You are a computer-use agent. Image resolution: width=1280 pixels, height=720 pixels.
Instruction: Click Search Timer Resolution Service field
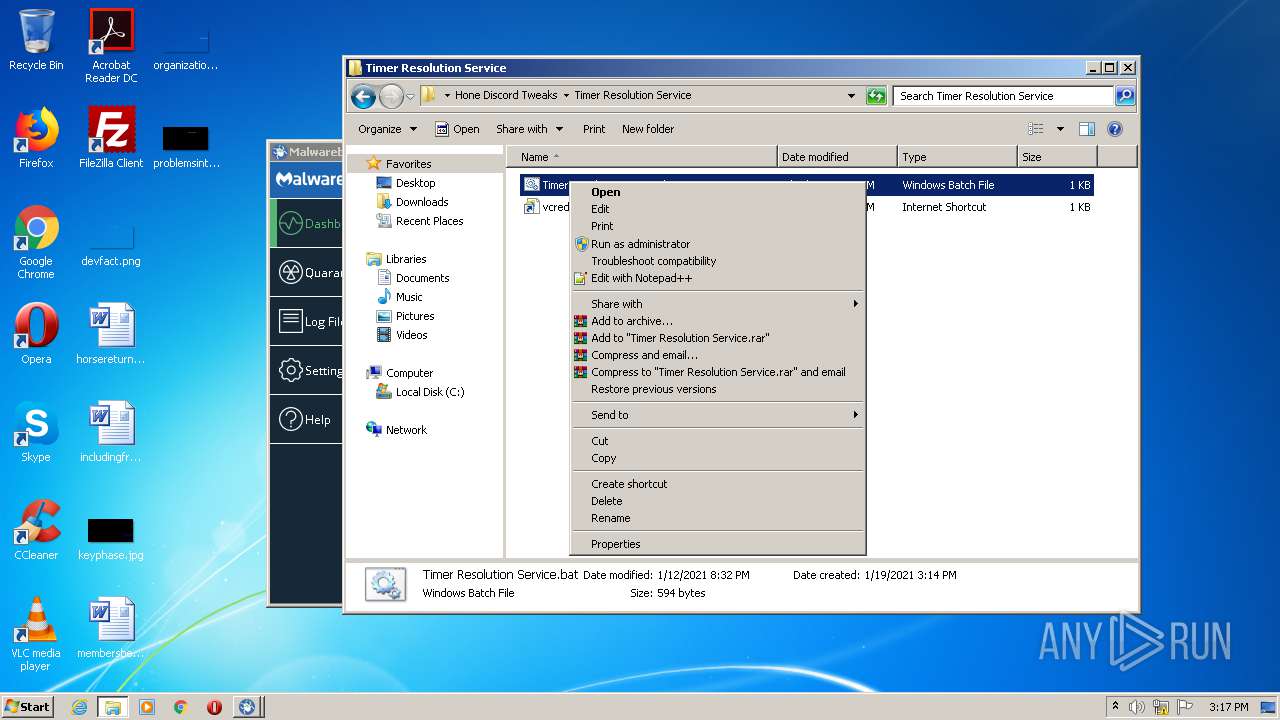1003,96
